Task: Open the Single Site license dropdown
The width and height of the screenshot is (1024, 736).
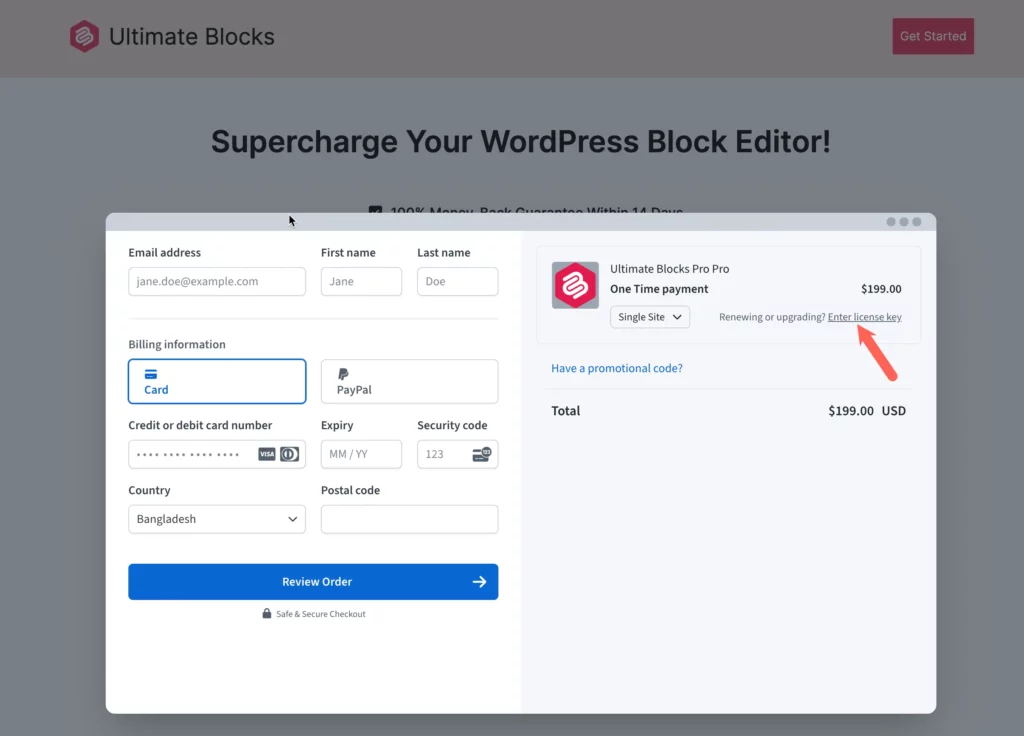Action: pyautogui.click(x=650, y=317)
